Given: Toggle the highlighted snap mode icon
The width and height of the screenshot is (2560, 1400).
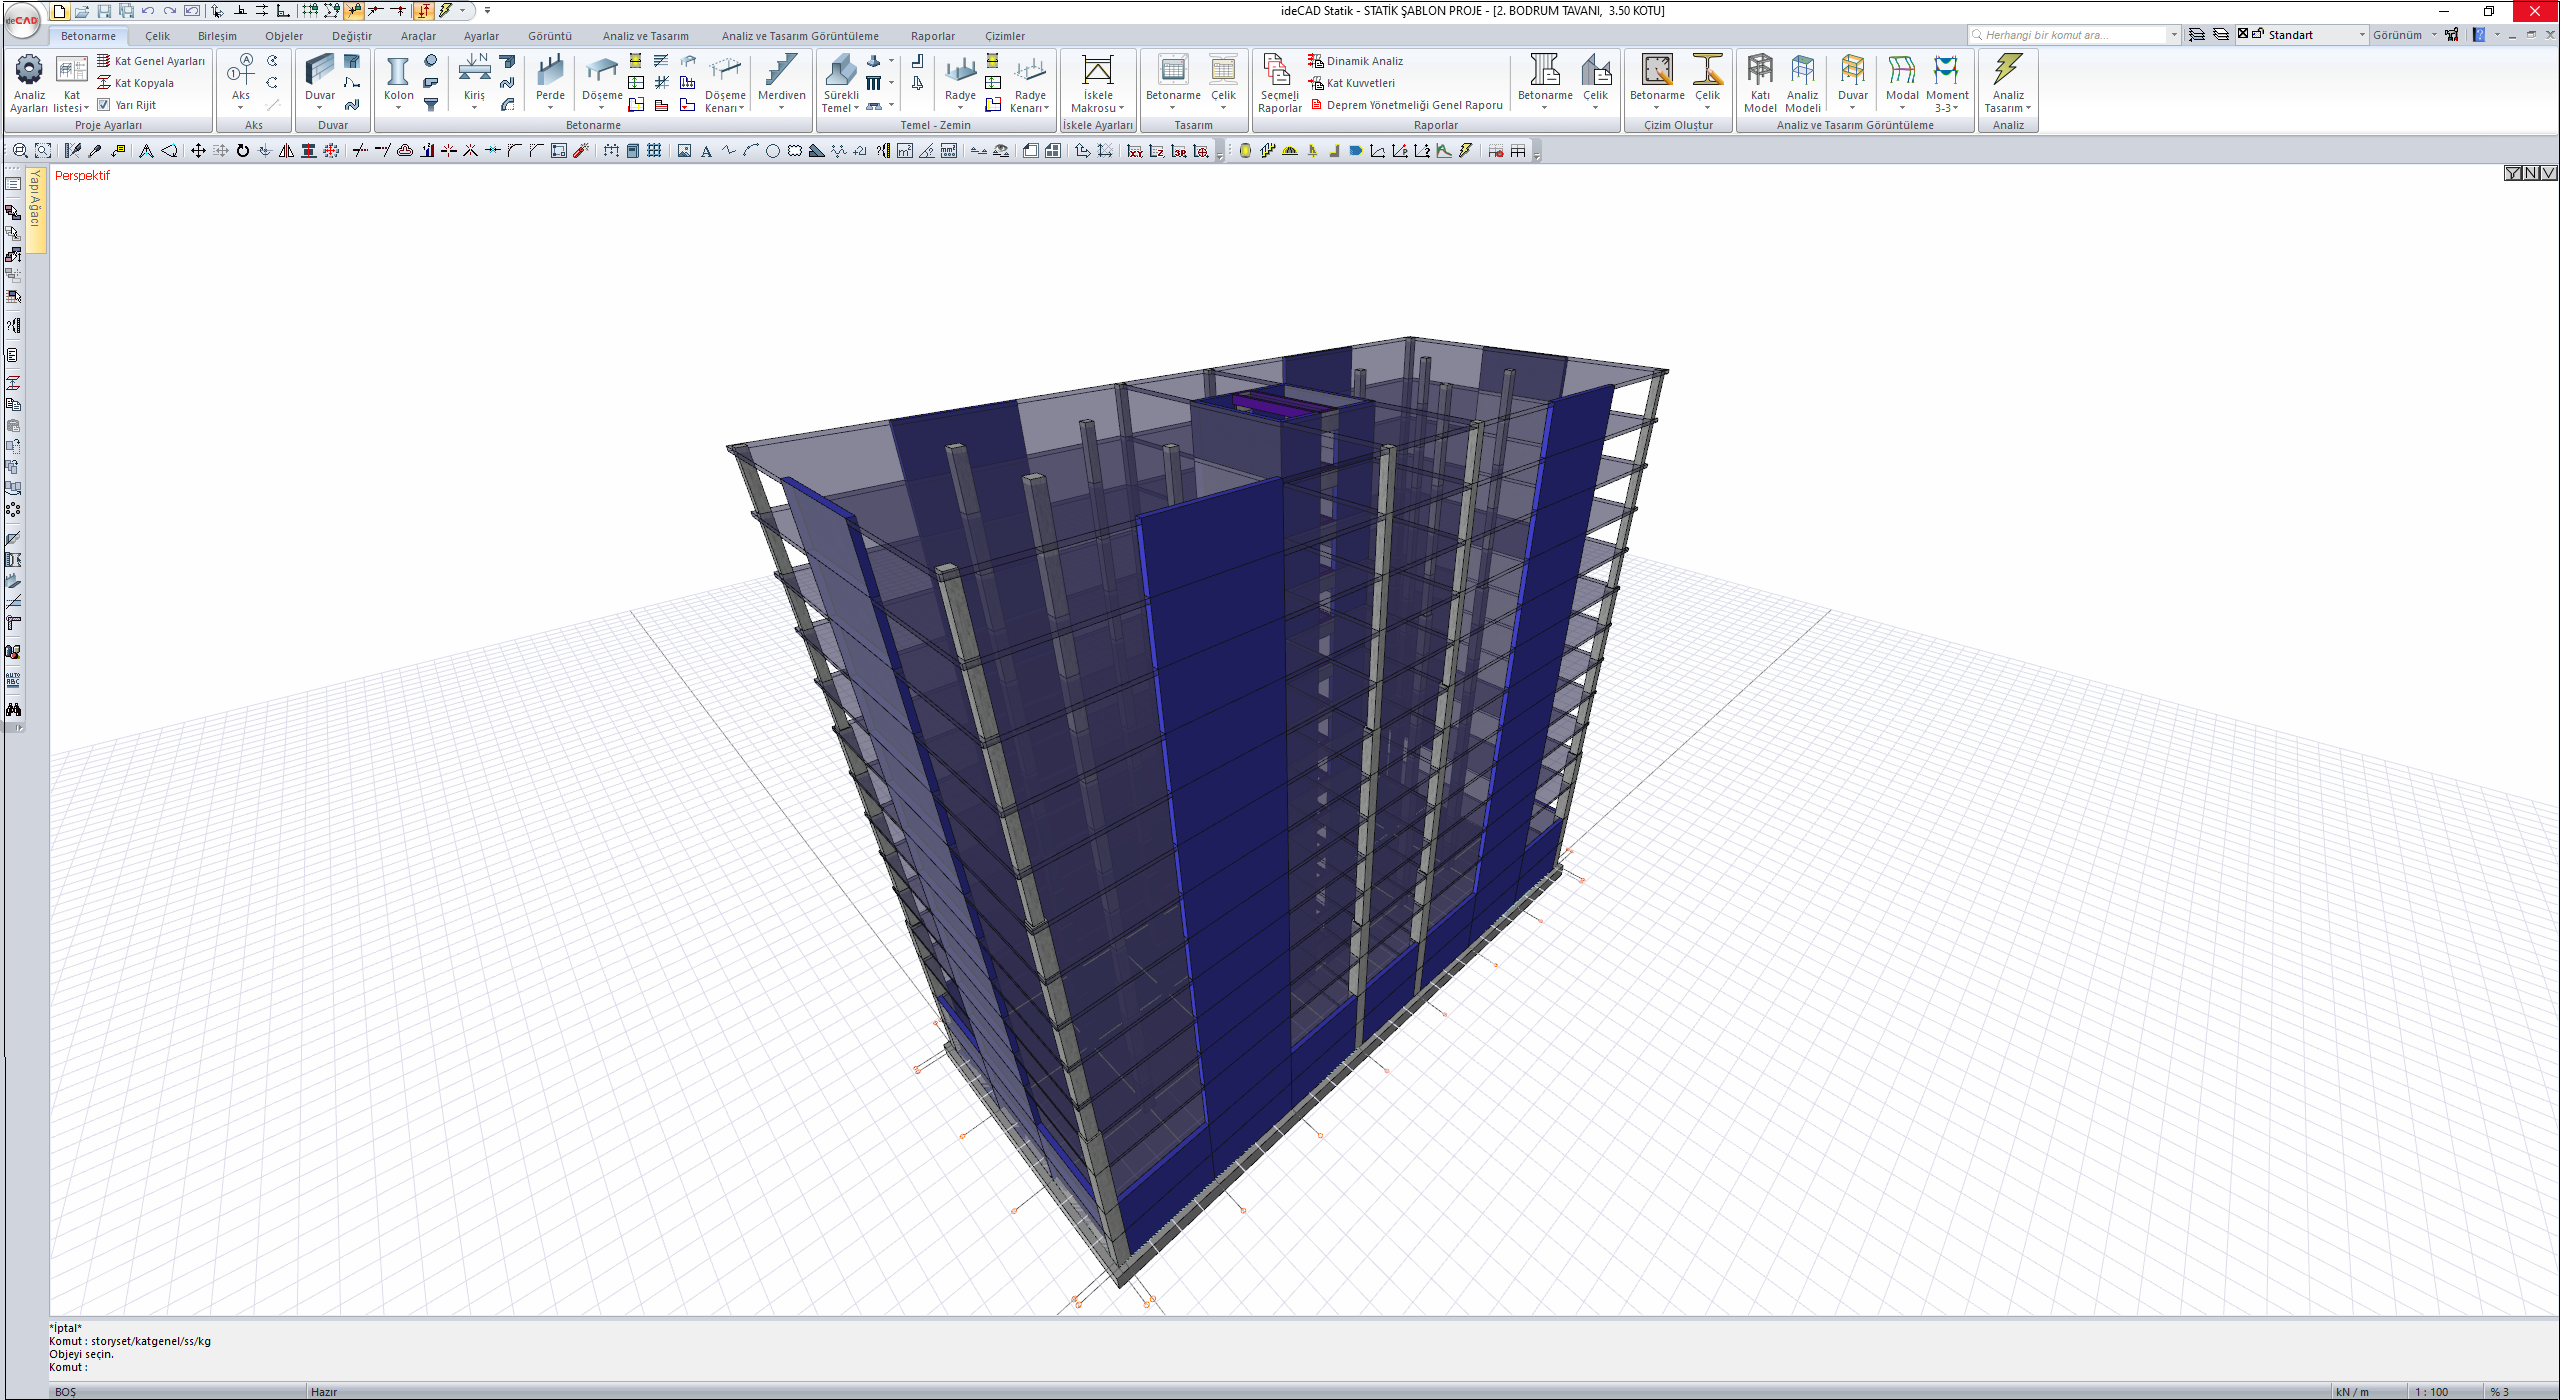Looking at the screenshot, I should point(354,11).
